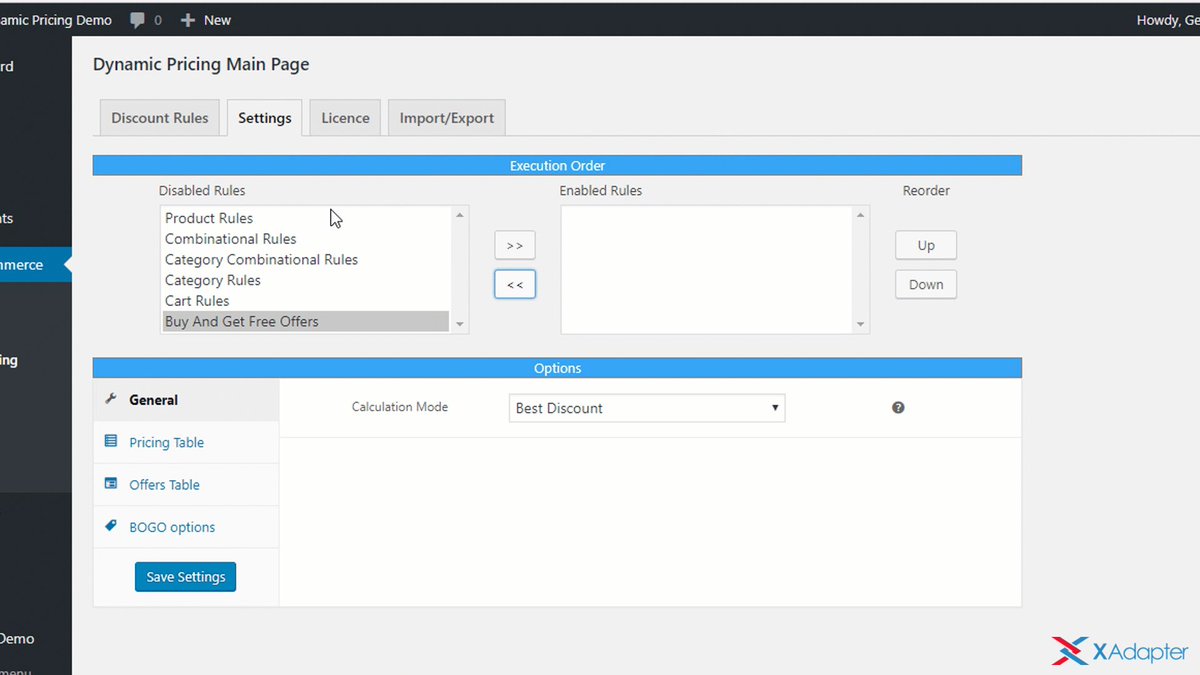
Task: Select Category Combinational Rules entry
Action: [306, 259]
